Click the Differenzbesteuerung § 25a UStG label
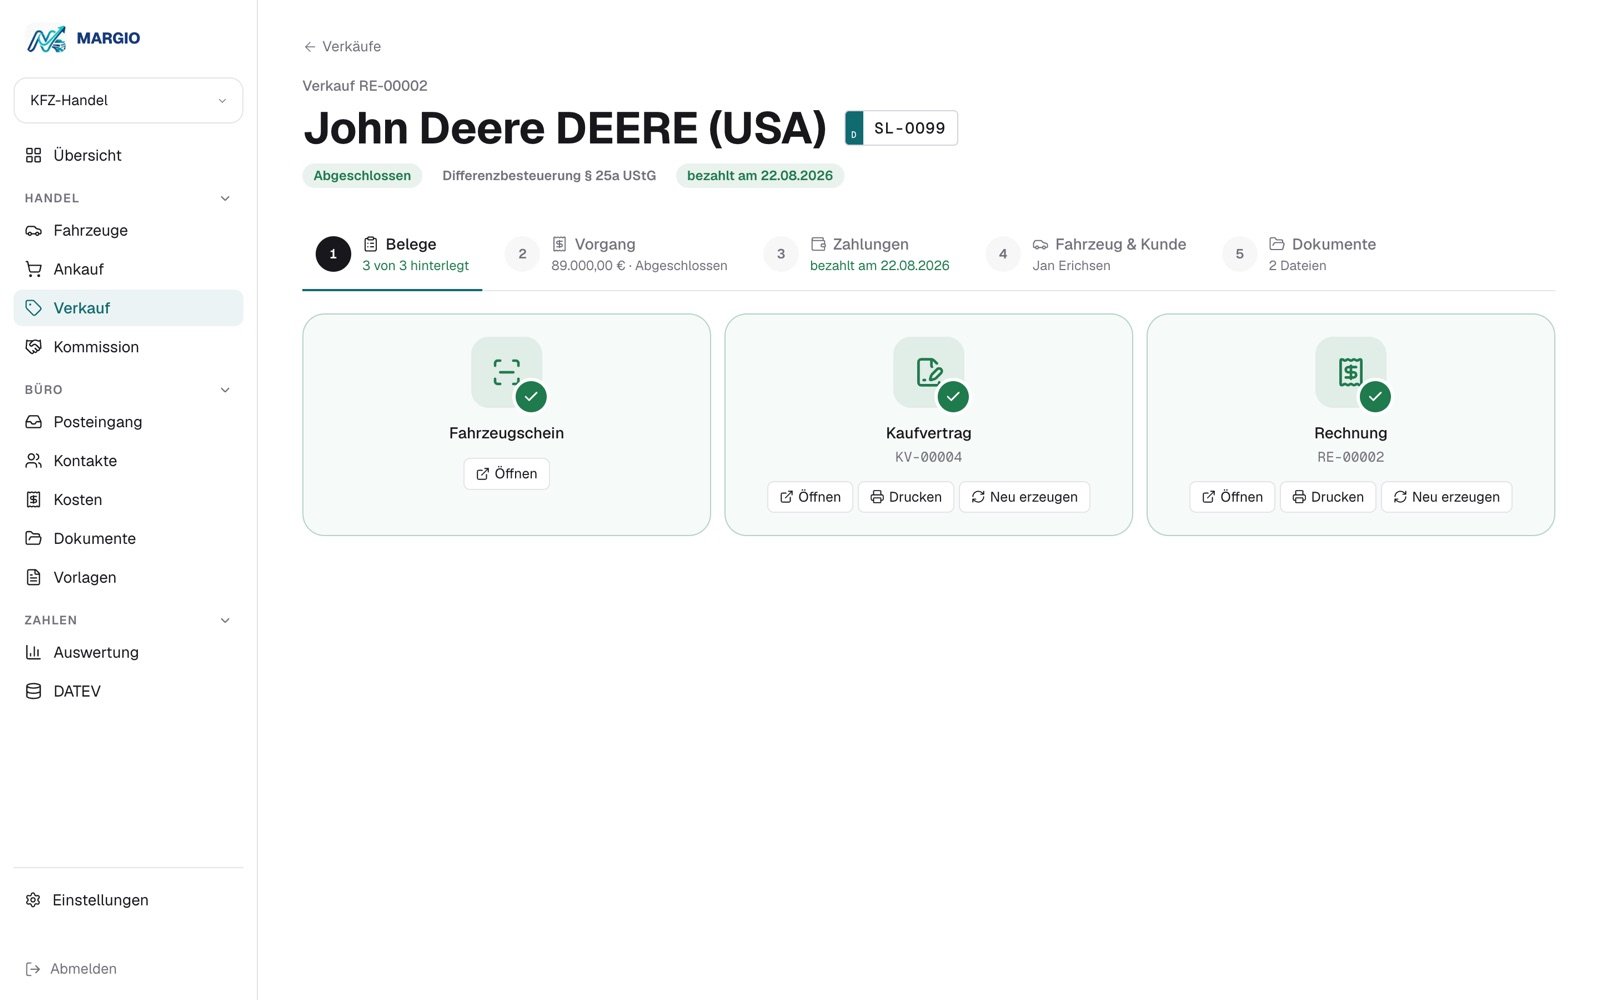Image resolution: width=1600 pixels, height=1000 pixels. pyautogui.click(x=549, y=176)
